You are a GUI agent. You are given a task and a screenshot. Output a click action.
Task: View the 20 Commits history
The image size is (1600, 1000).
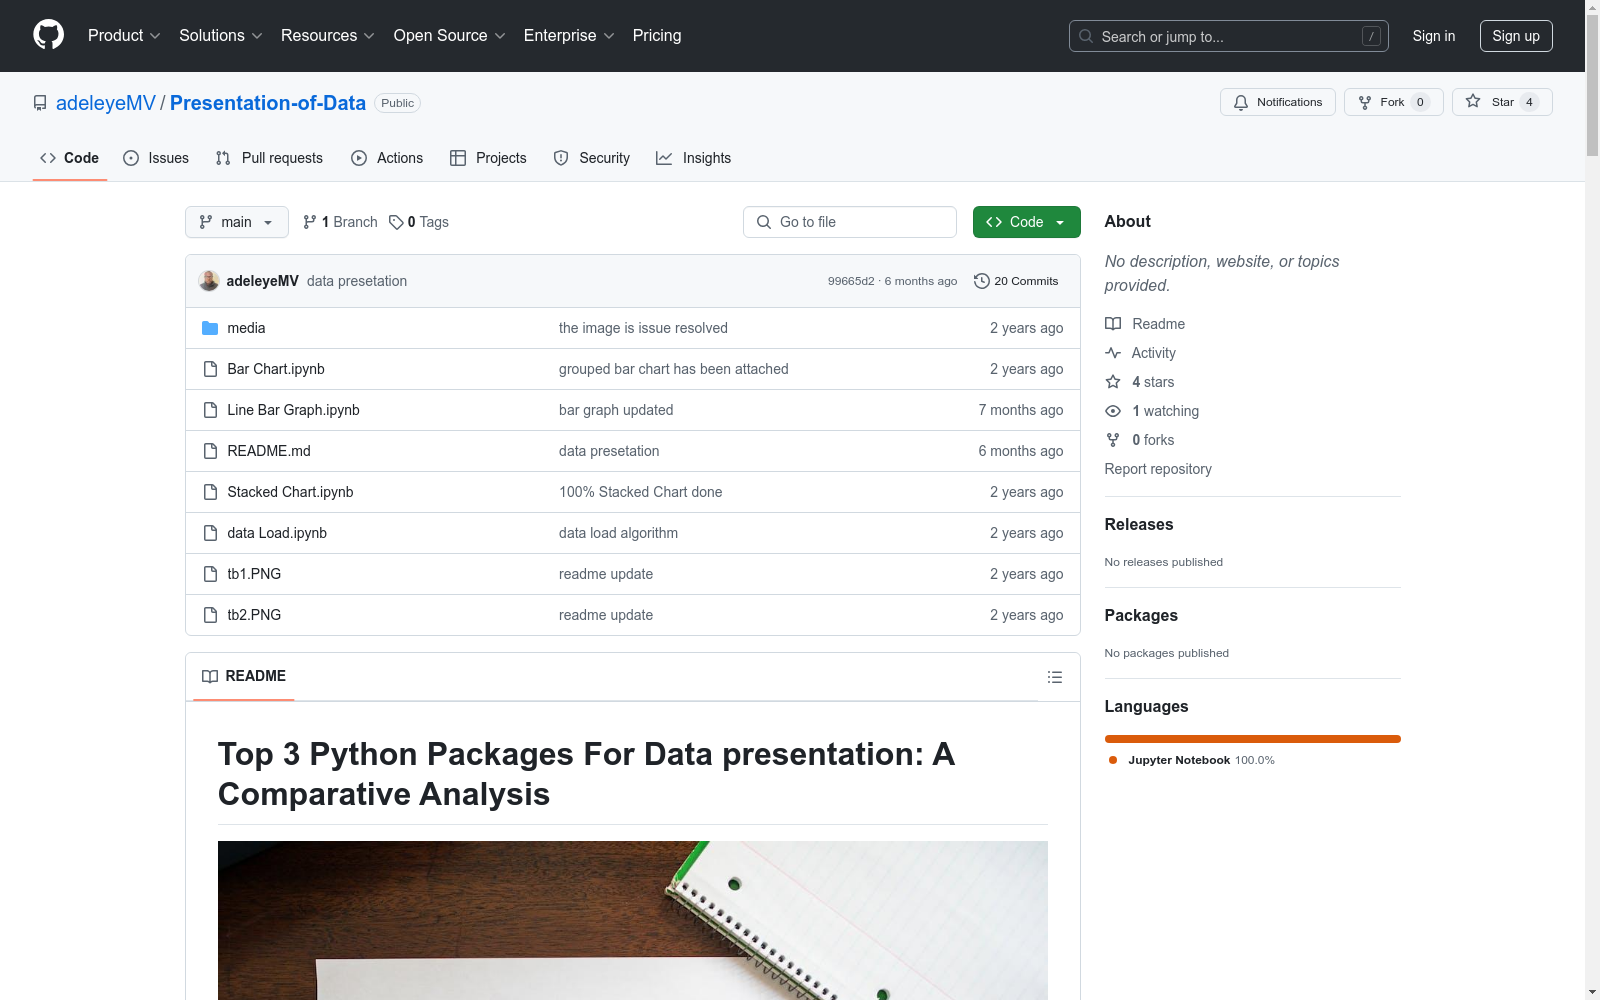tap(1016, 281)
